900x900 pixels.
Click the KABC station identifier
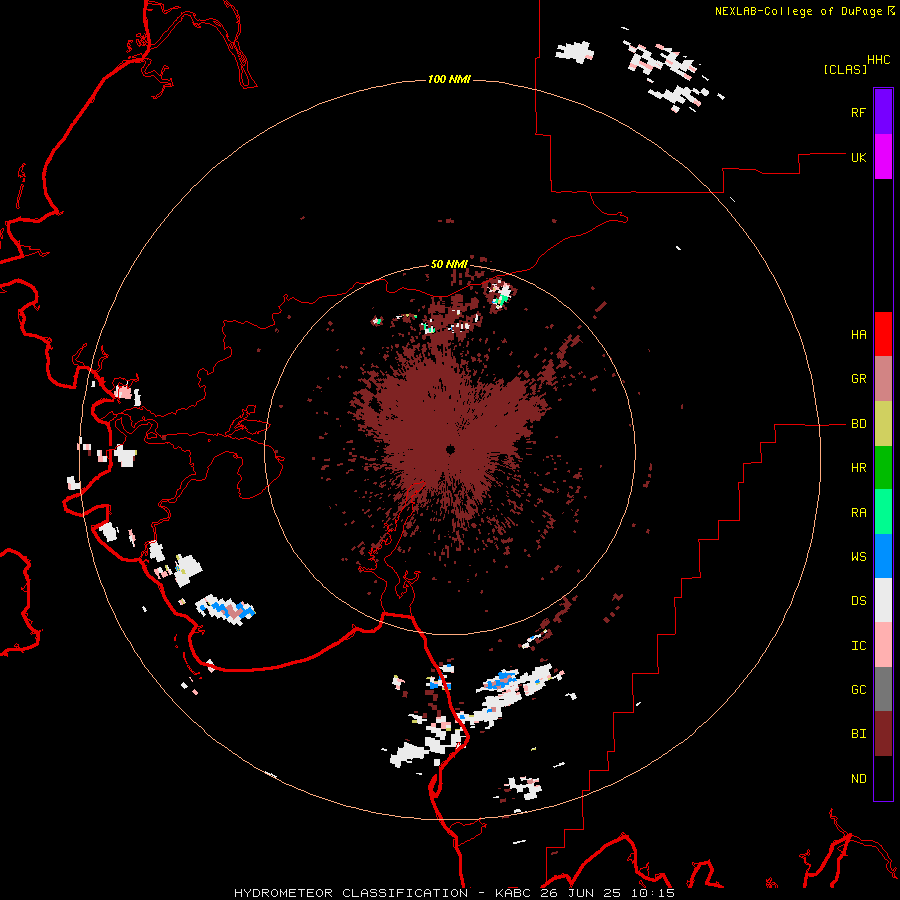[512, 893]
